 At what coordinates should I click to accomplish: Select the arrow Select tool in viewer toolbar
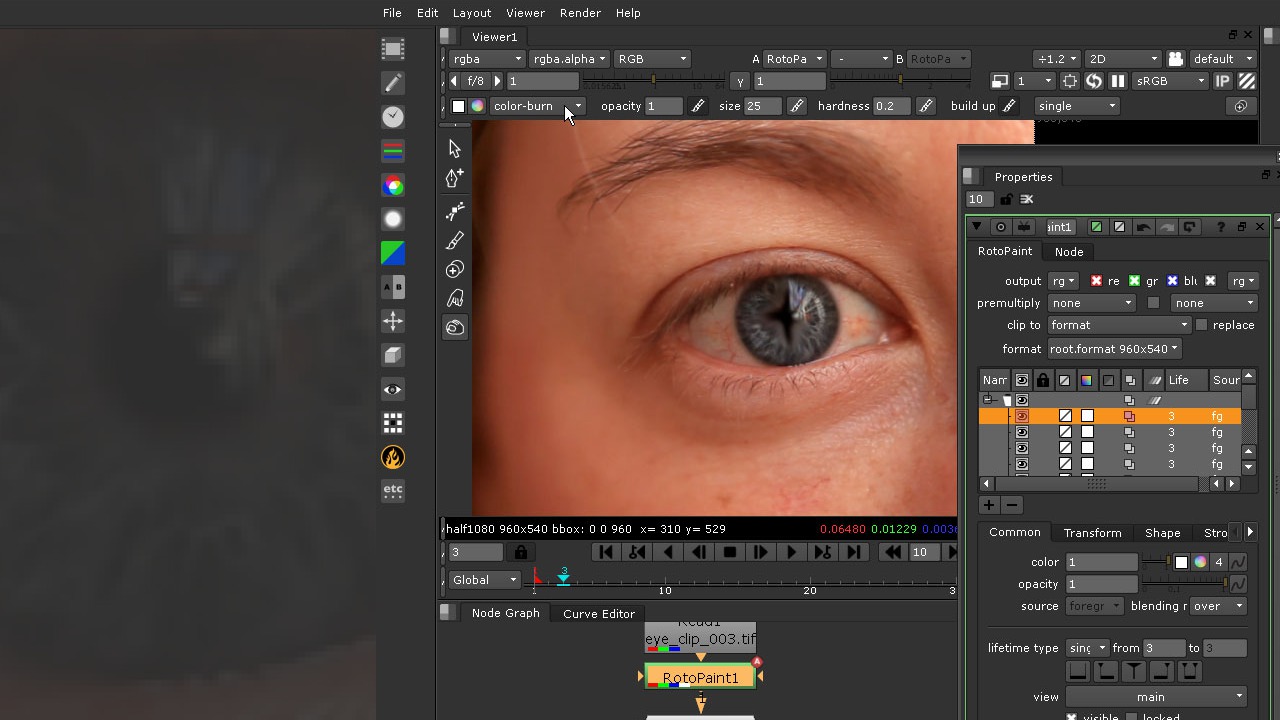click(455, 149)
